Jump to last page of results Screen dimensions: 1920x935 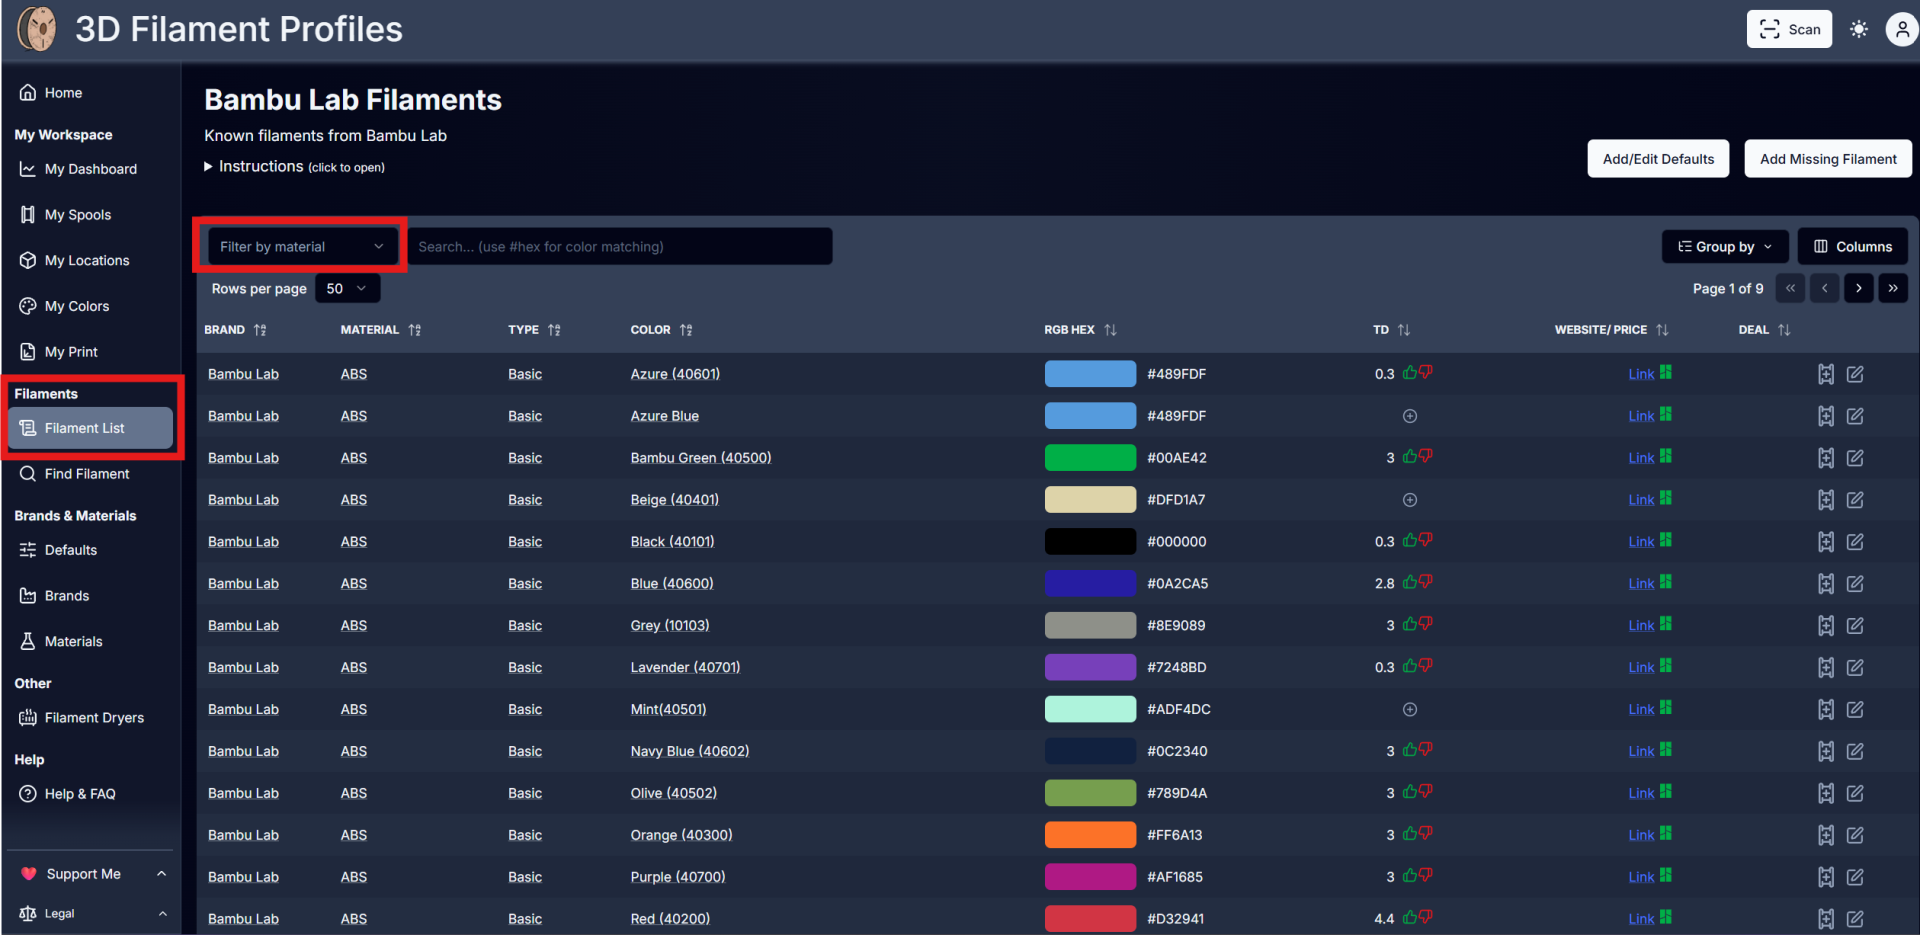click(1892, 288)
